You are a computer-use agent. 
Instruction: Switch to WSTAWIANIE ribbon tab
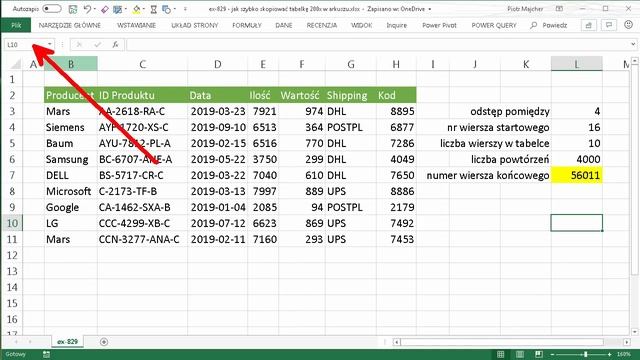[x=136, y=25]
